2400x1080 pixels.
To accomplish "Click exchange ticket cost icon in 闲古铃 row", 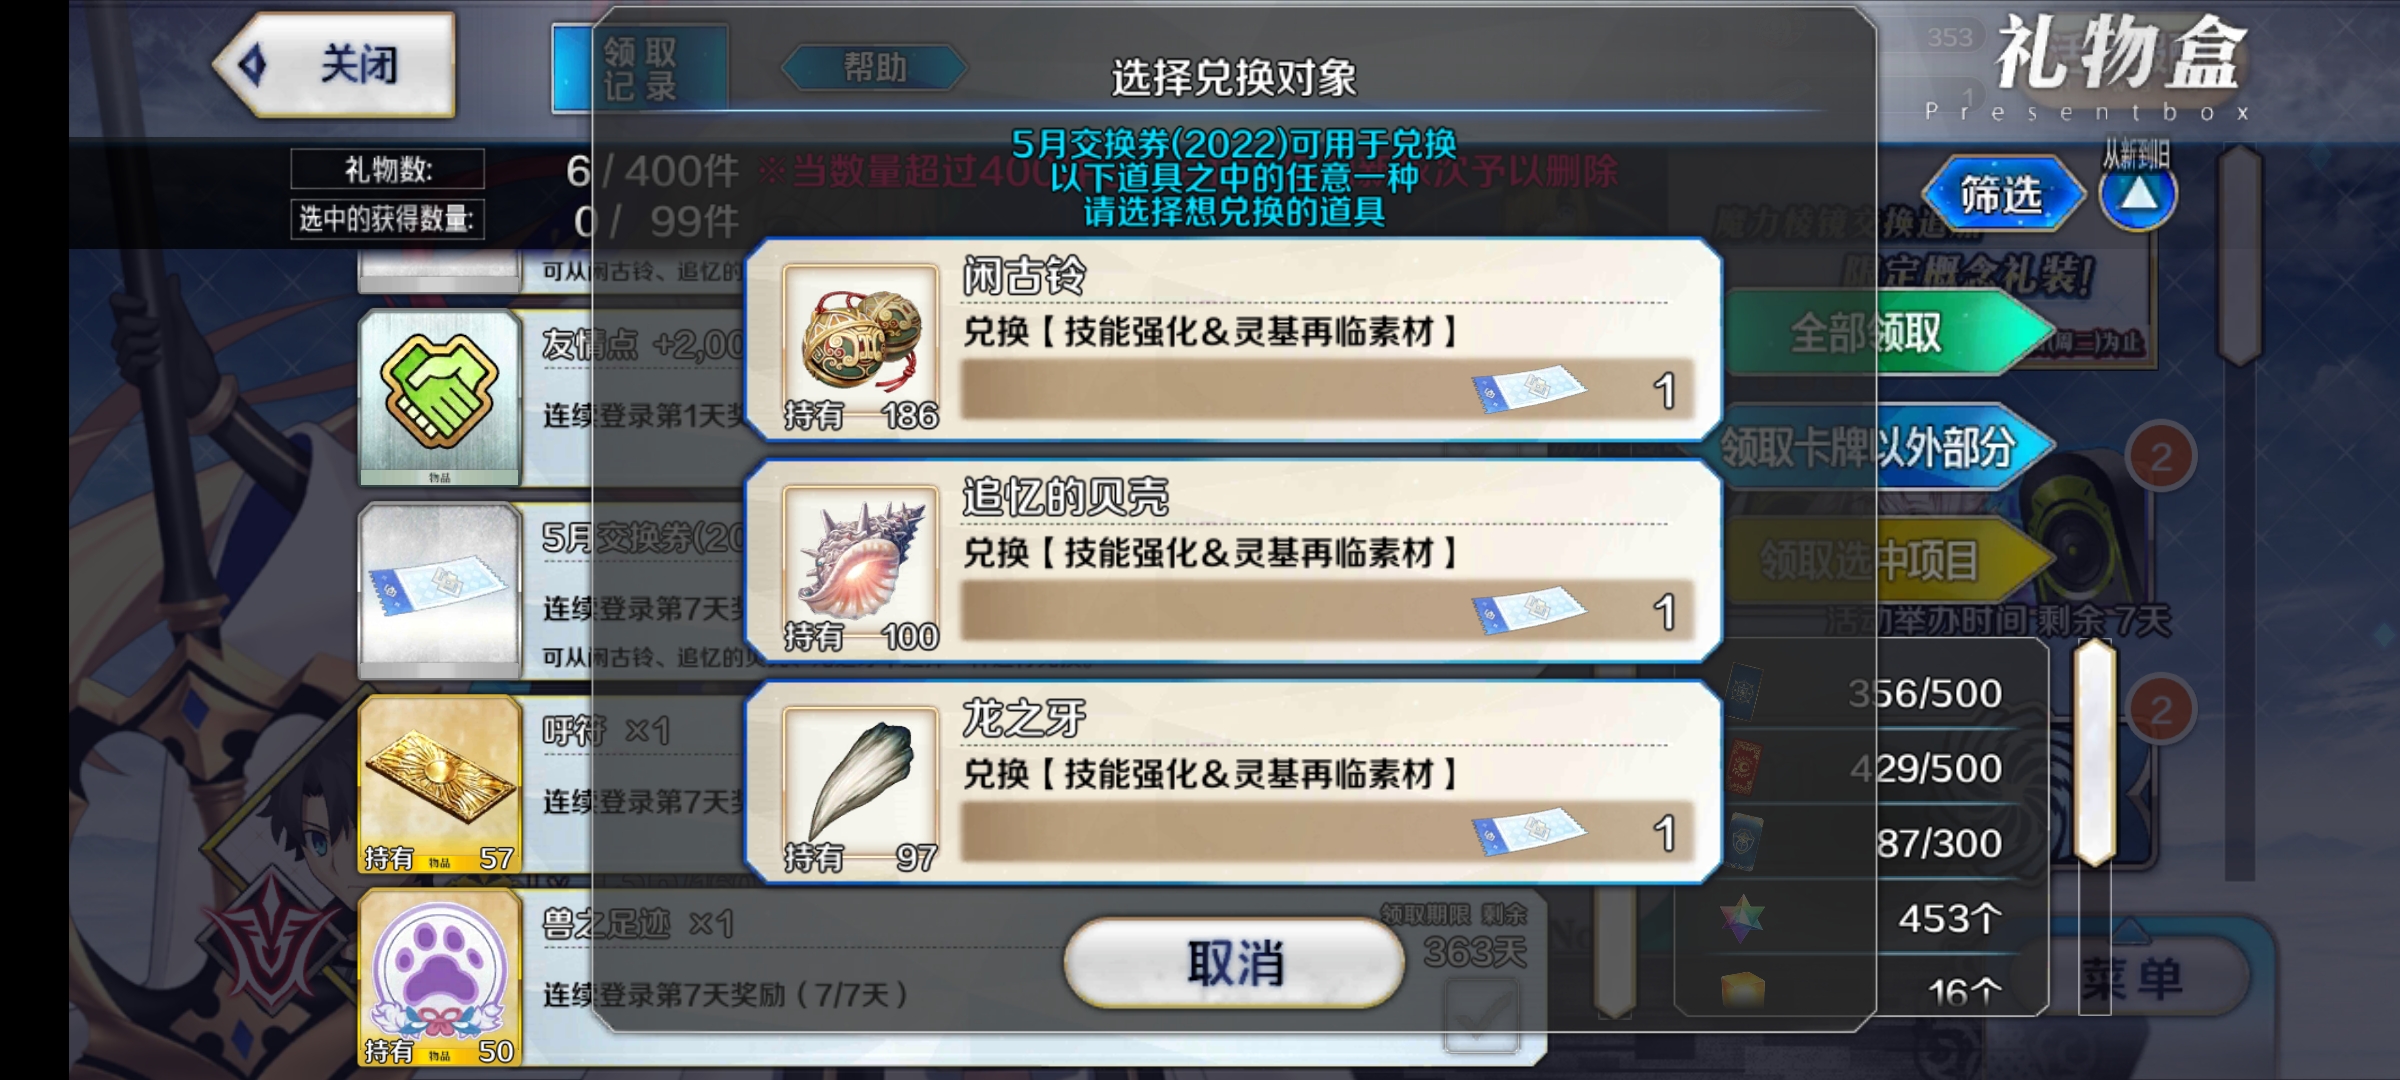I will pyautogui.click(x=1528, y=390).
